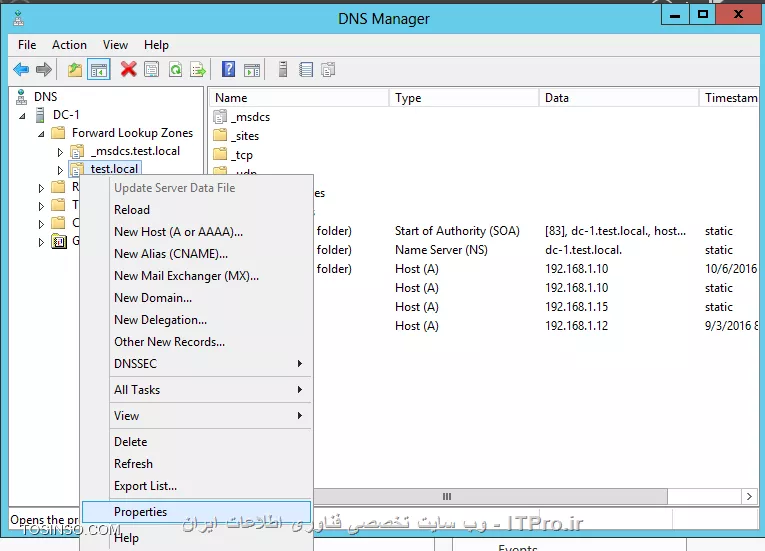Open the File menu
This screenshot has width=765, height=551.
(x=27, y=45)
